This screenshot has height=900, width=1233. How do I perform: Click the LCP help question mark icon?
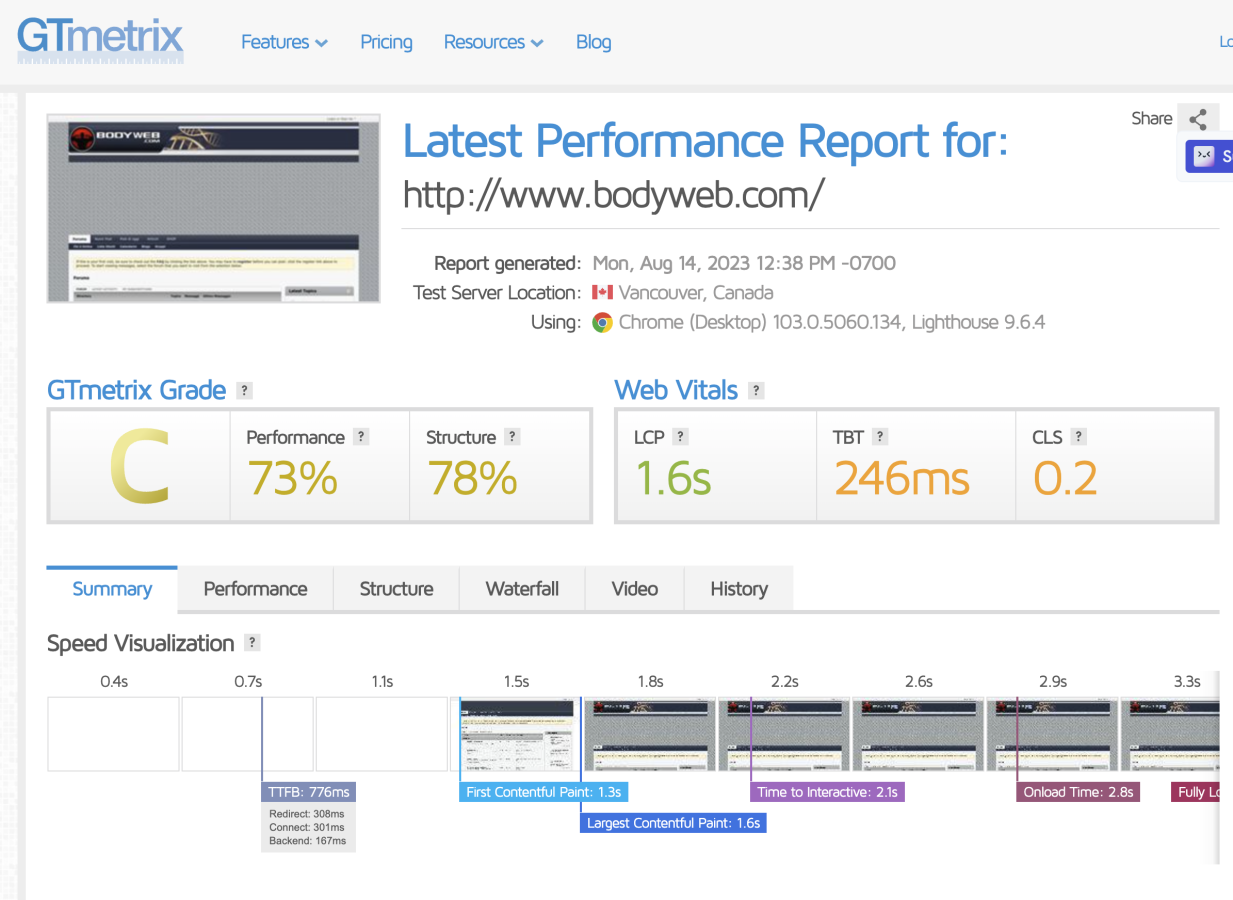[x=681, y=437]
